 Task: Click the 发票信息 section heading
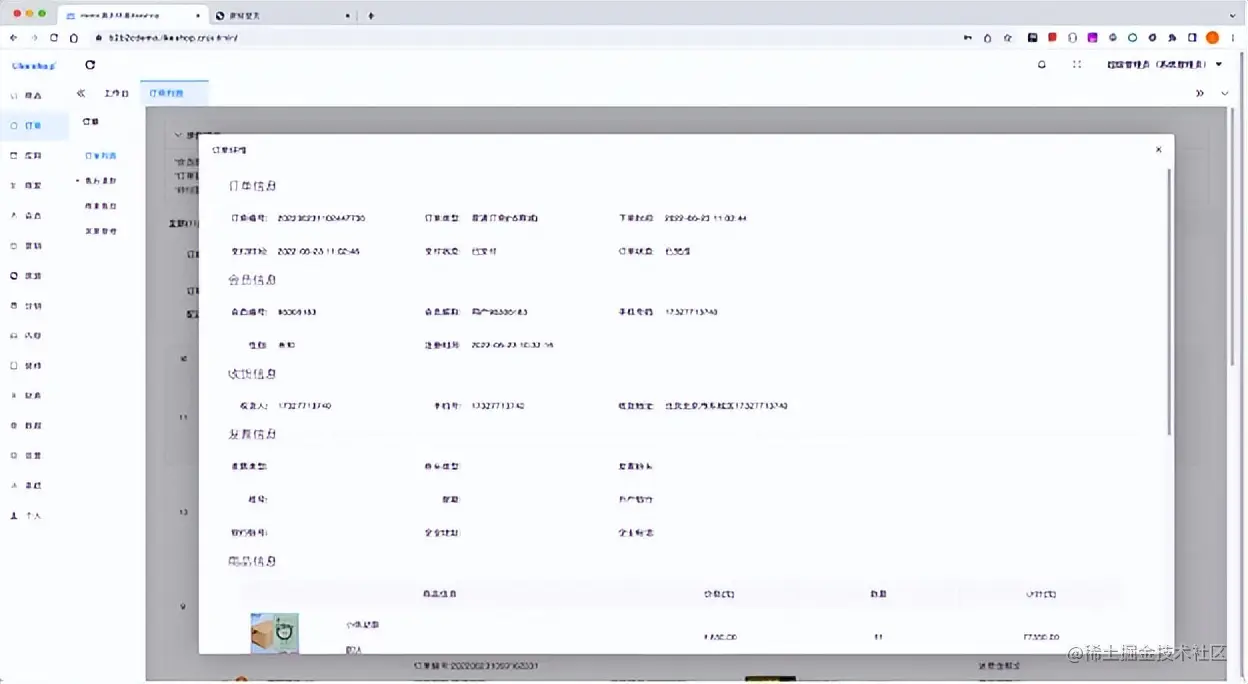252,434
